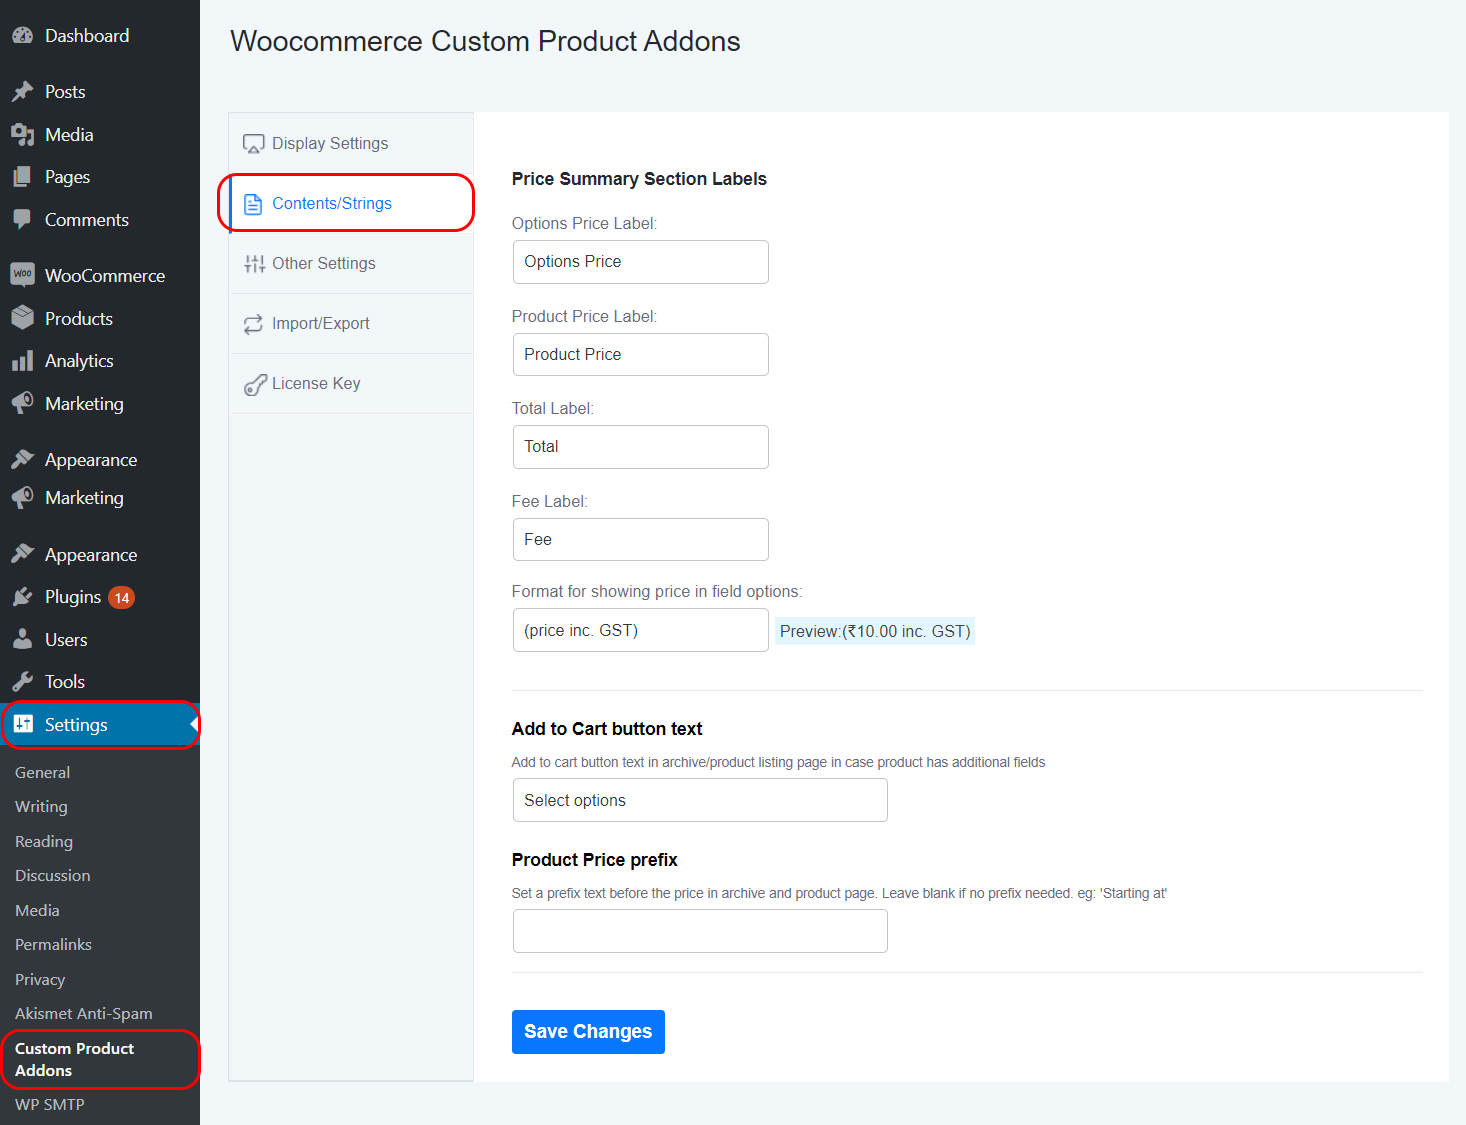Click the Price Summary Section Labels heading

coord(639,179)
